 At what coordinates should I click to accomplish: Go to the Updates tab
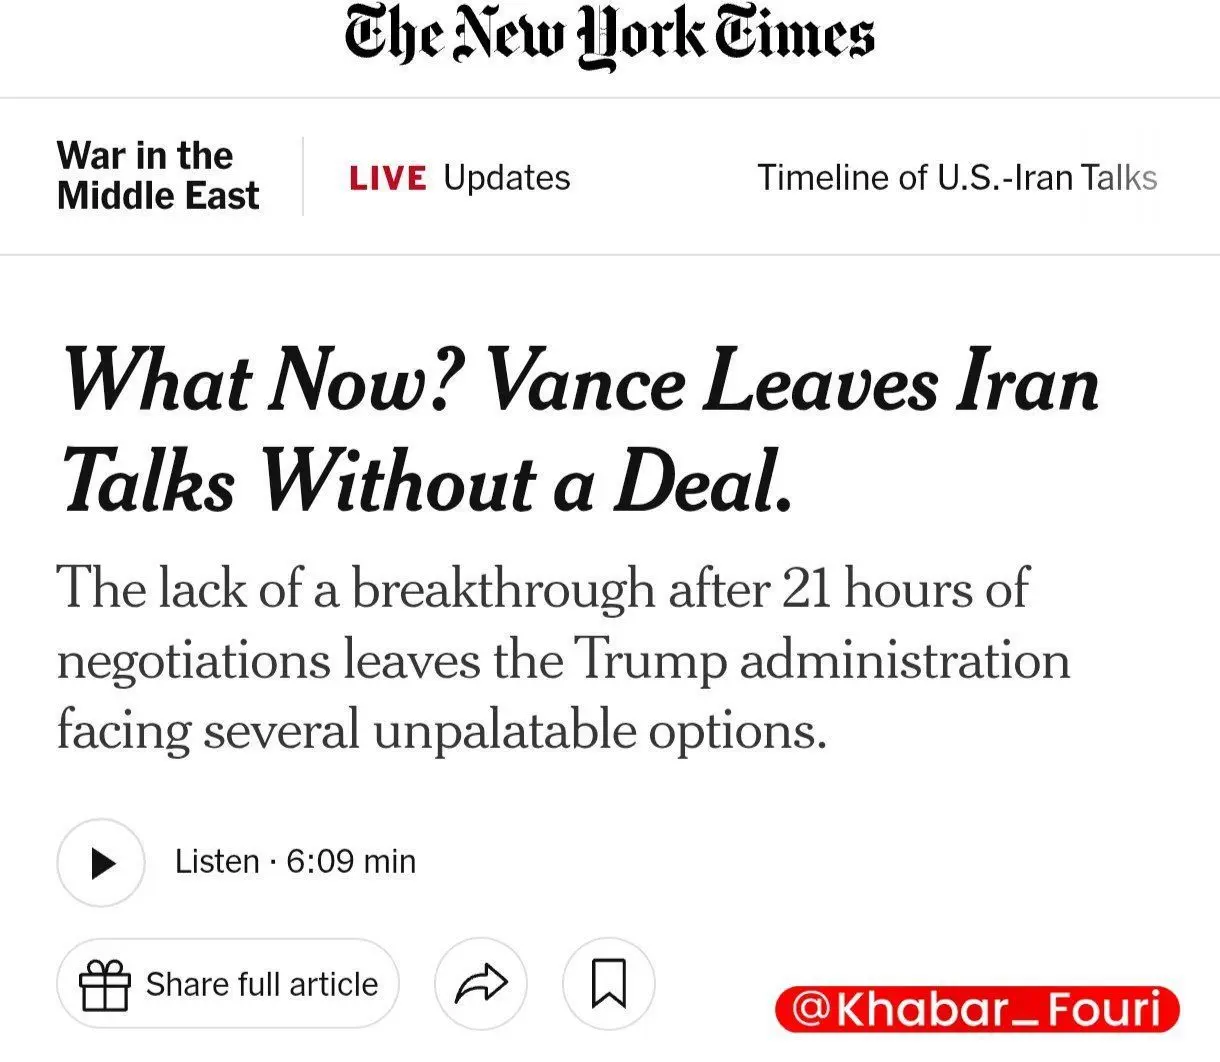click(x=506, y=178)
